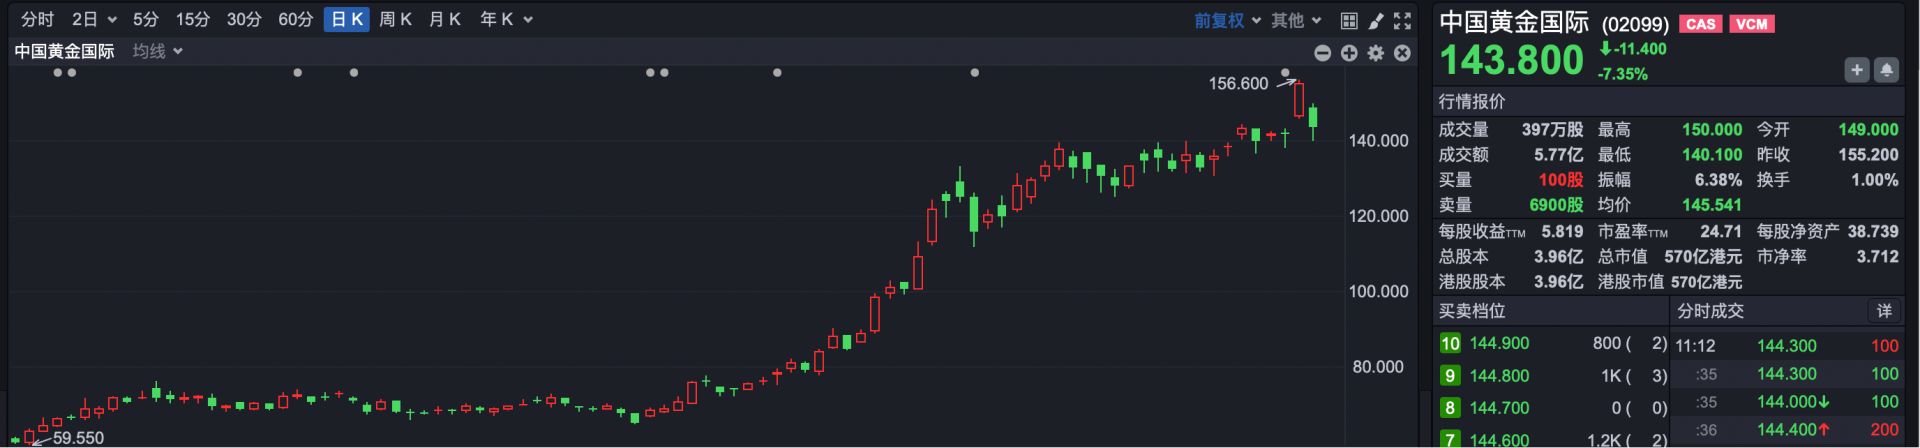This screenshot has height=448, width=1920.
Task: Set a price alert with bell icon
Action: point(1886,70)
